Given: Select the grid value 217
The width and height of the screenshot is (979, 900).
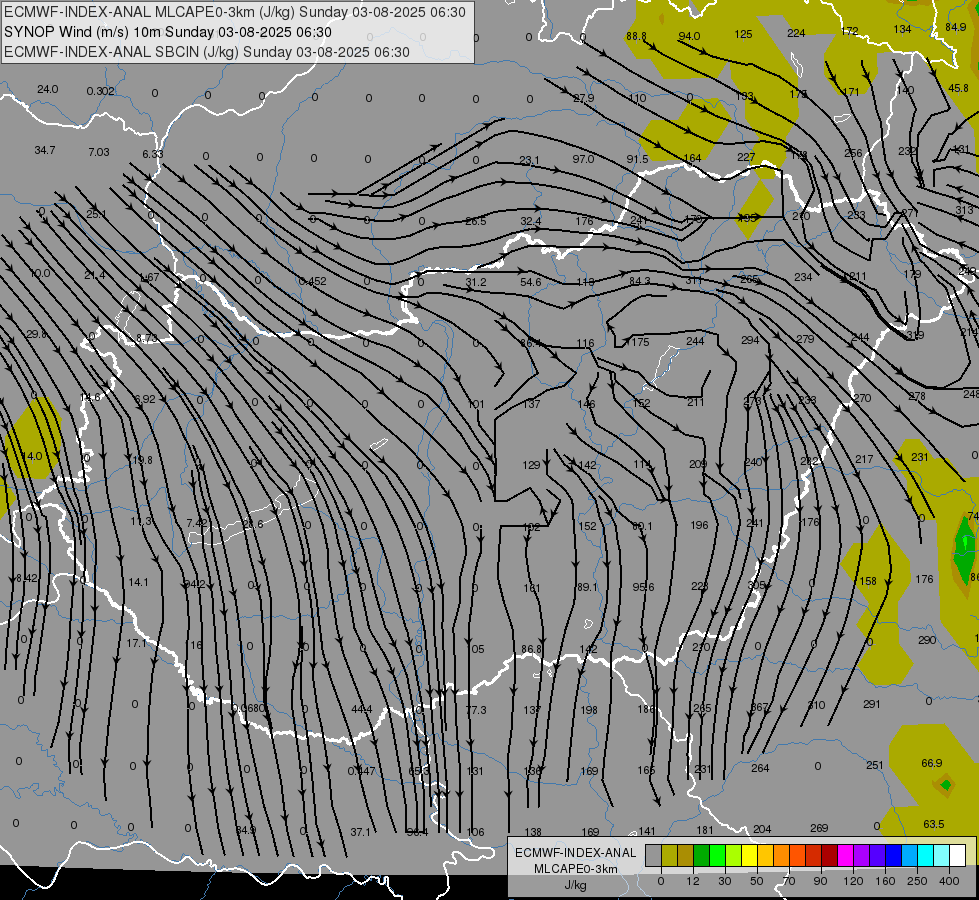Looking at the screenshot, I should 864,459.
